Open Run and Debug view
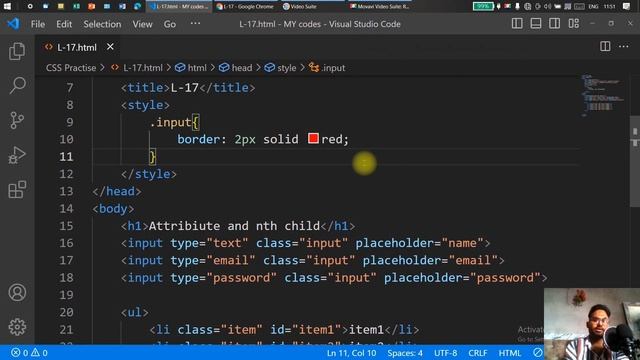Viewport: 640px width, 360px height. click(17, 155)
